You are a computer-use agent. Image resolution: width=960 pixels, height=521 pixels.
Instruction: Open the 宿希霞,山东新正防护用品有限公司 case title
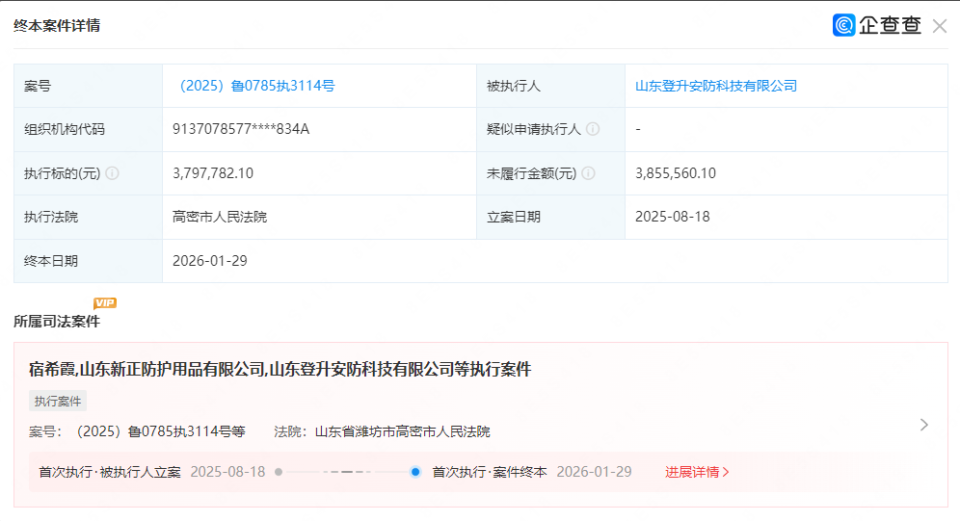(x=280, y=369)
